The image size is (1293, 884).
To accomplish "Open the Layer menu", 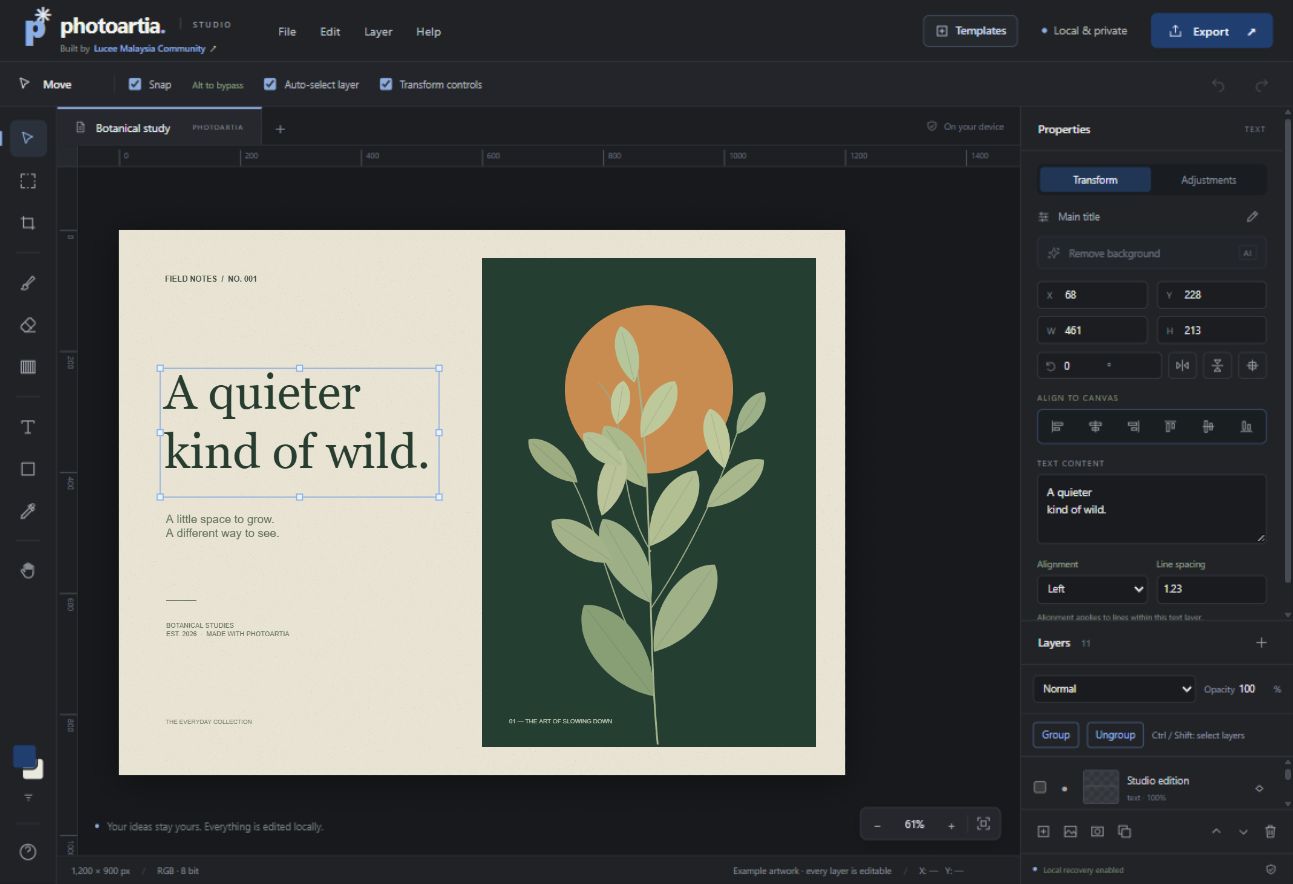I will (378, 32).
